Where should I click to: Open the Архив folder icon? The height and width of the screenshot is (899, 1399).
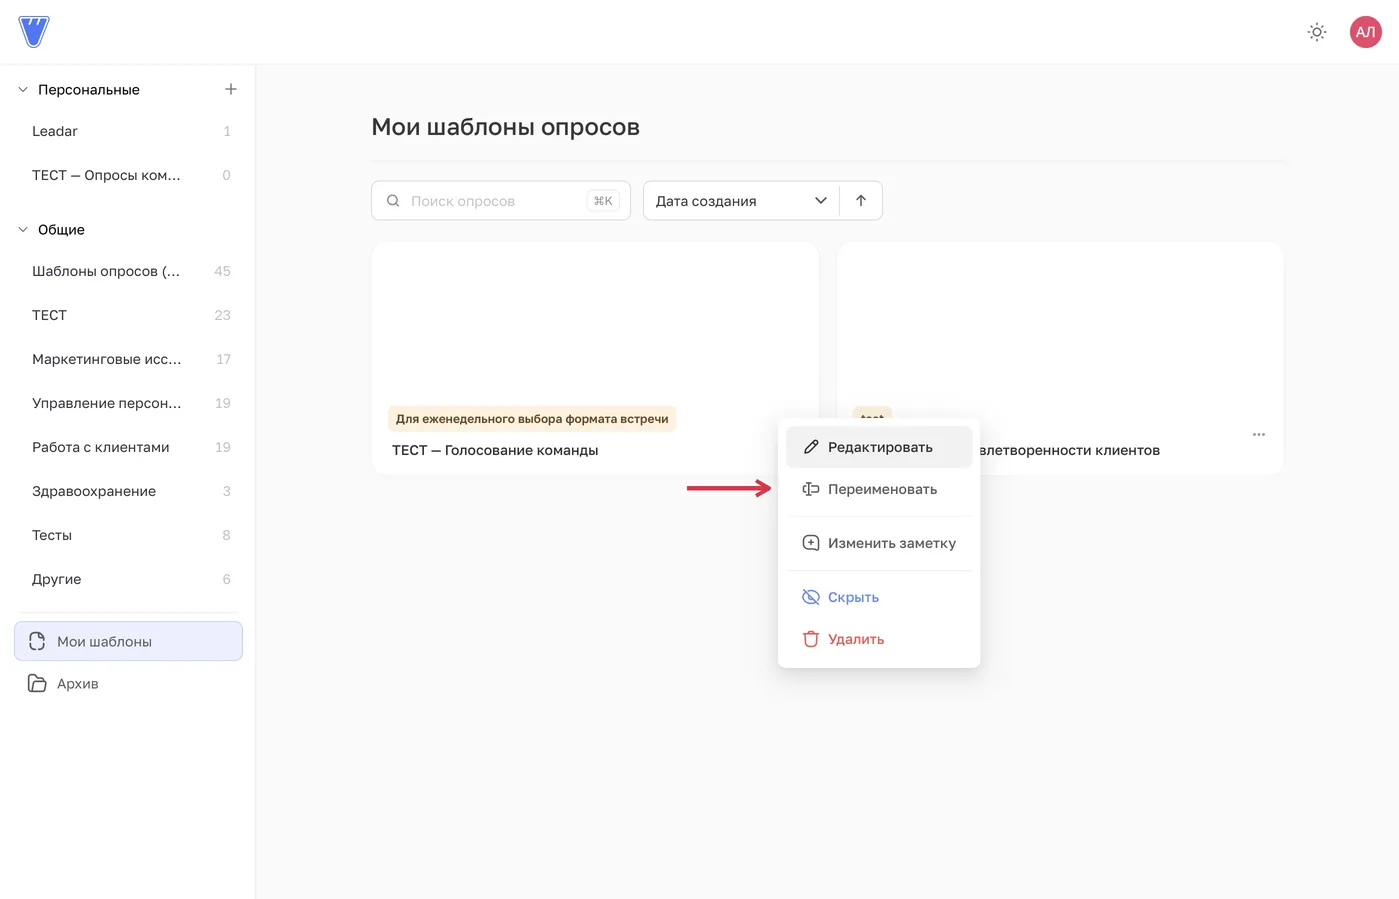coord(37,683)
